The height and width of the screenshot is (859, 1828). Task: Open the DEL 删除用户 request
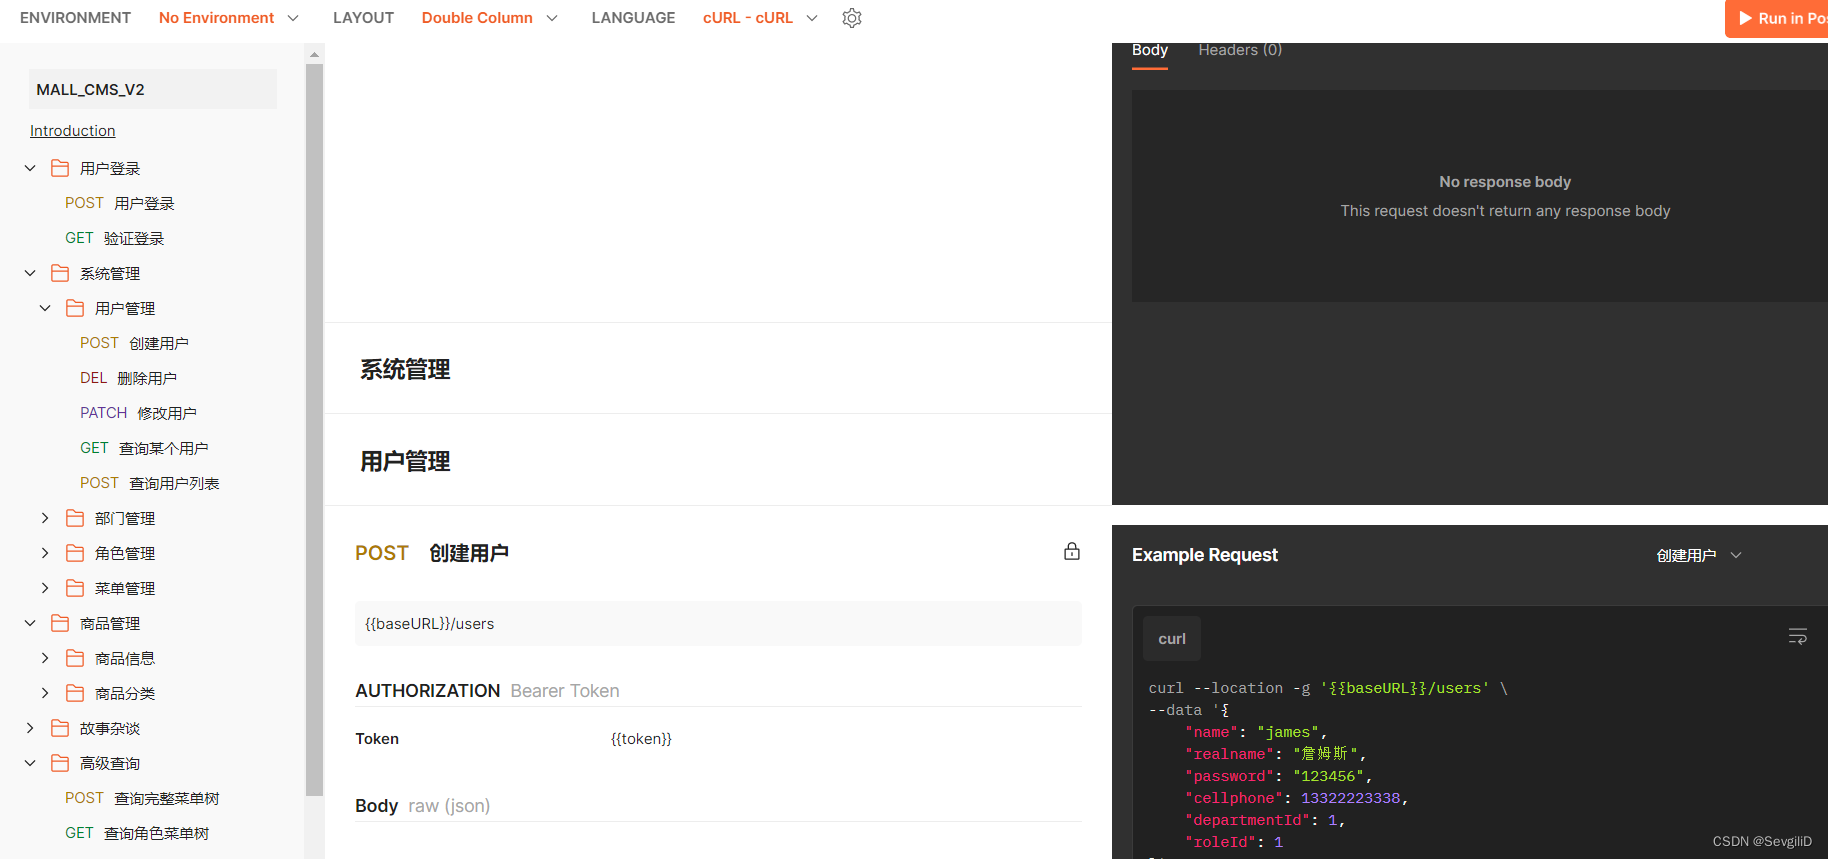tap(129, 378)
